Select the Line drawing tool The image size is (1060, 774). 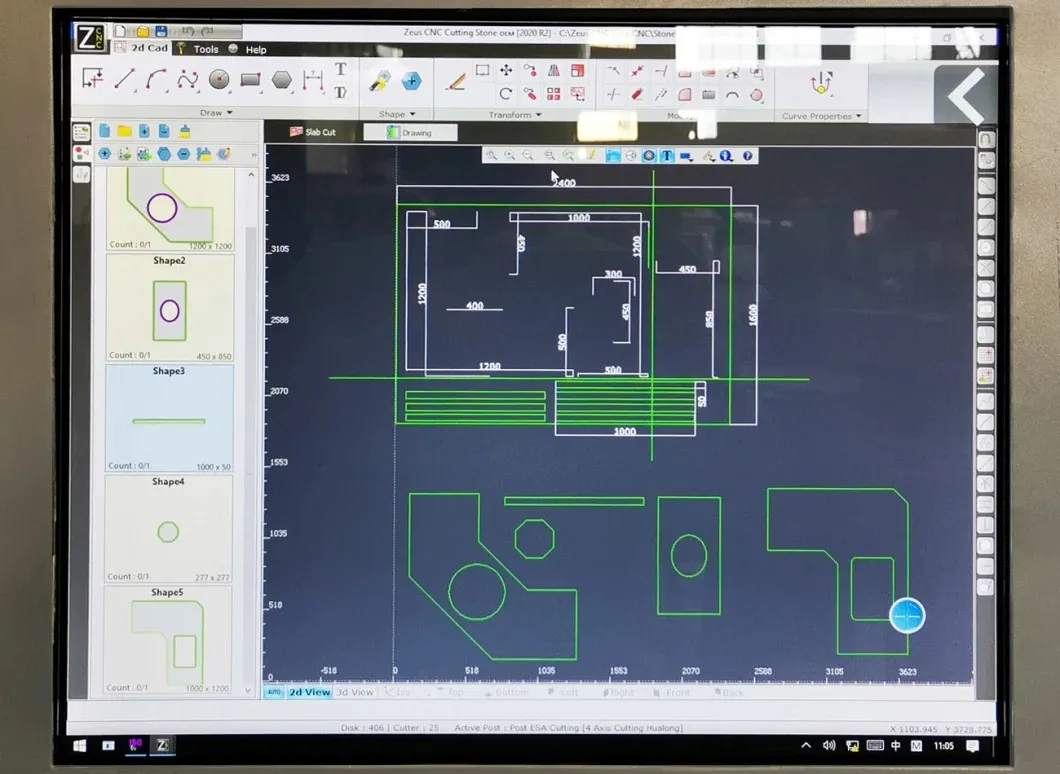pos(124,79)
